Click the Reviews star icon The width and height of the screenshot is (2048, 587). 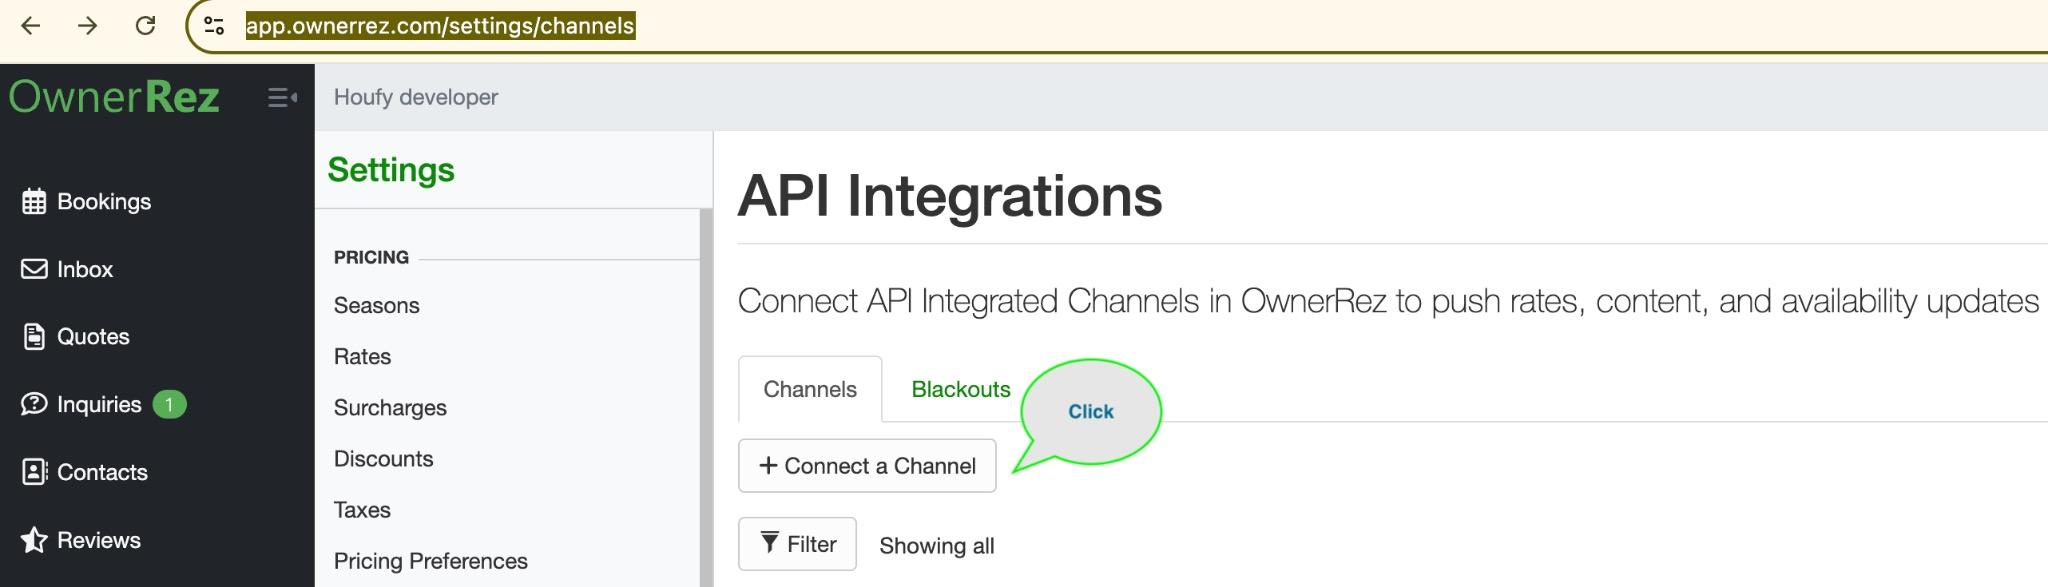click(x=34, y=540)
